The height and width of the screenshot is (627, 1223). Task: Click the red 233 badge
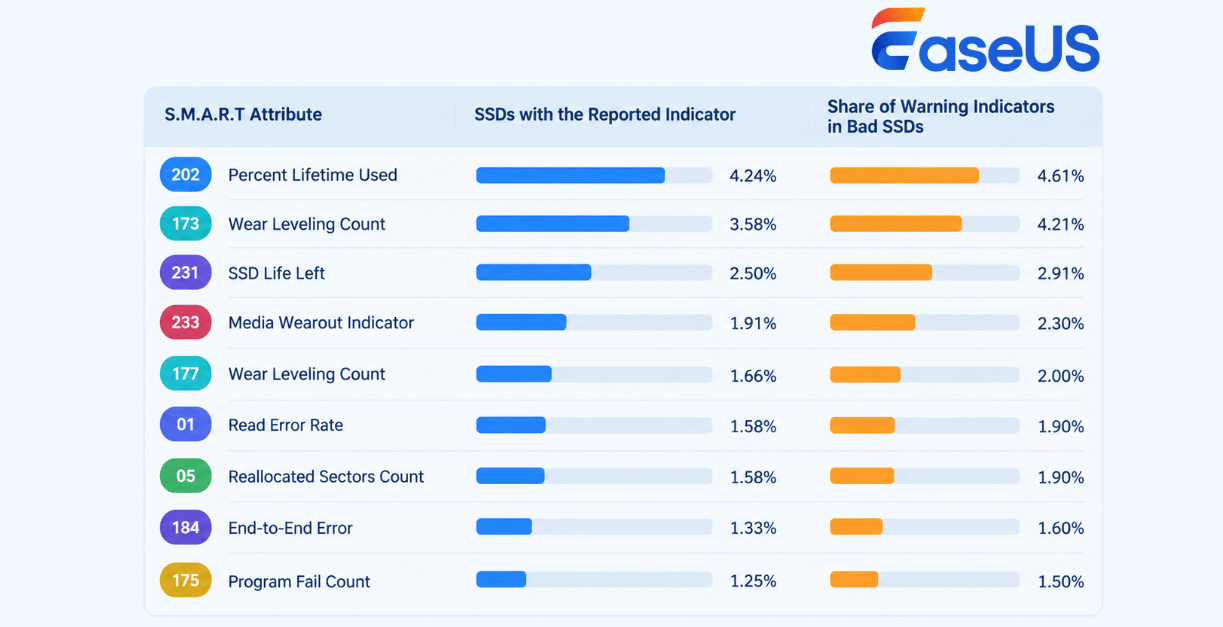coord(186,322)
